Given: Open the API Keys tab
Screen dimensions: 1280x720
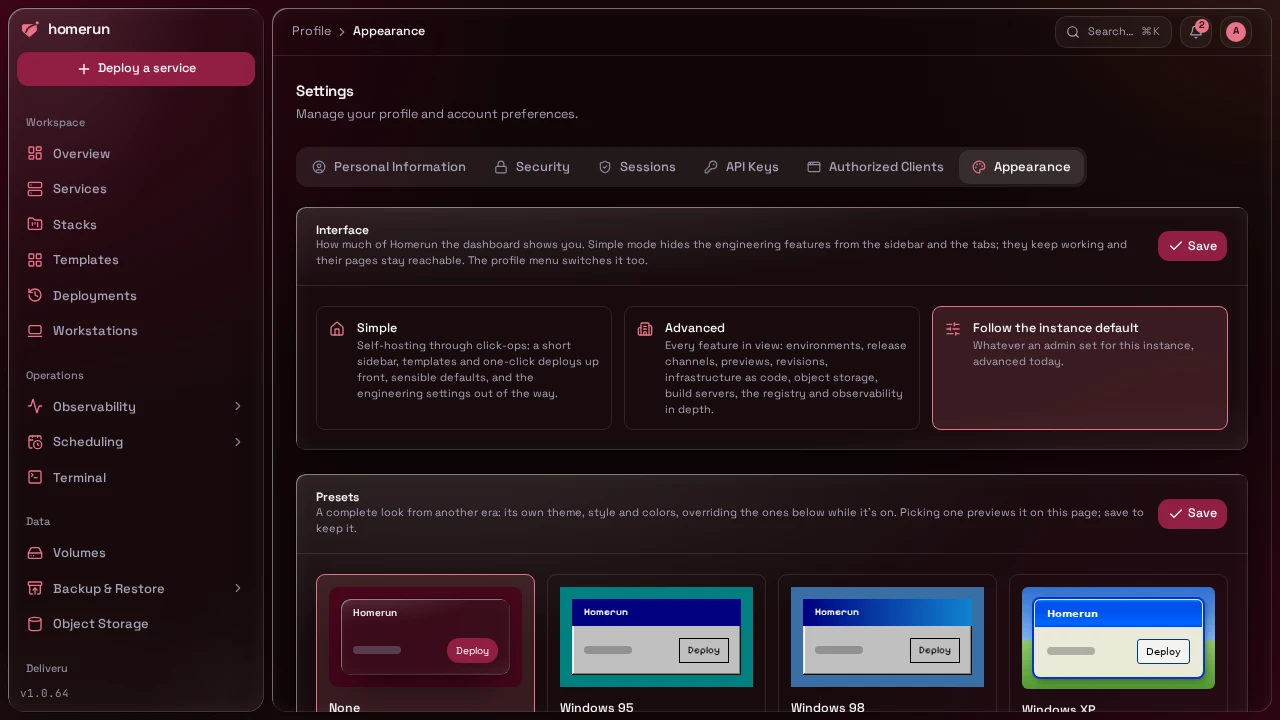Looking at the screenshot, I should point(741,167).
